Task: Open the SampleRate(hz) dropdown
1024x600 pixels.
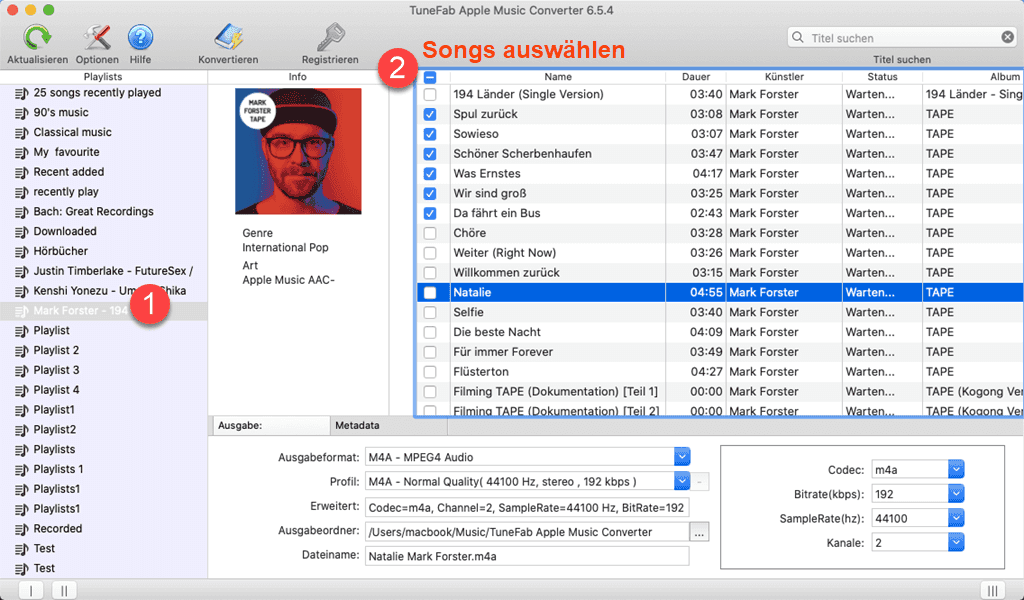Action: click(x=956, y=518)
